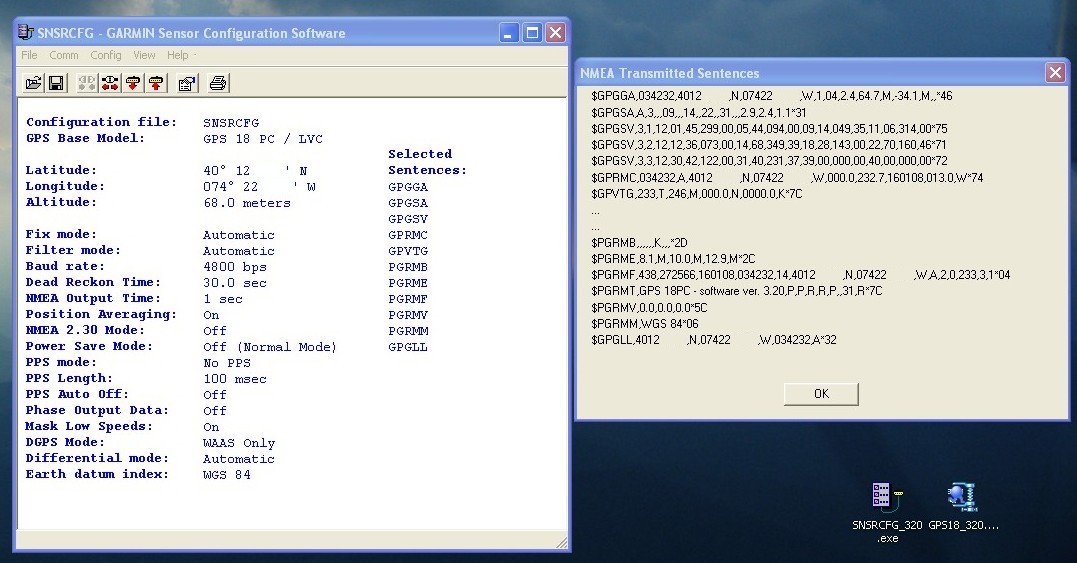Click the 'Configuration file:' label

(x=101, y=122)
